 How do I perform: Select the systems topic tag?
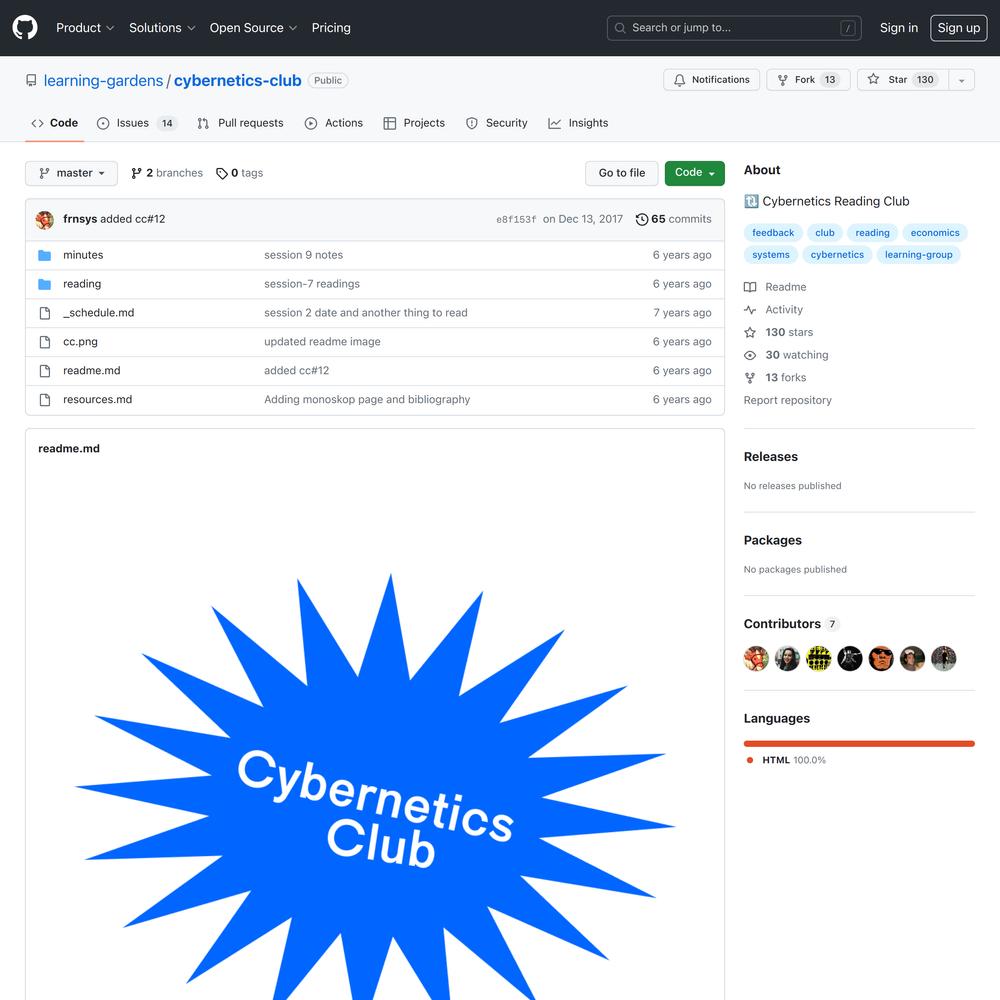point(770,255)
